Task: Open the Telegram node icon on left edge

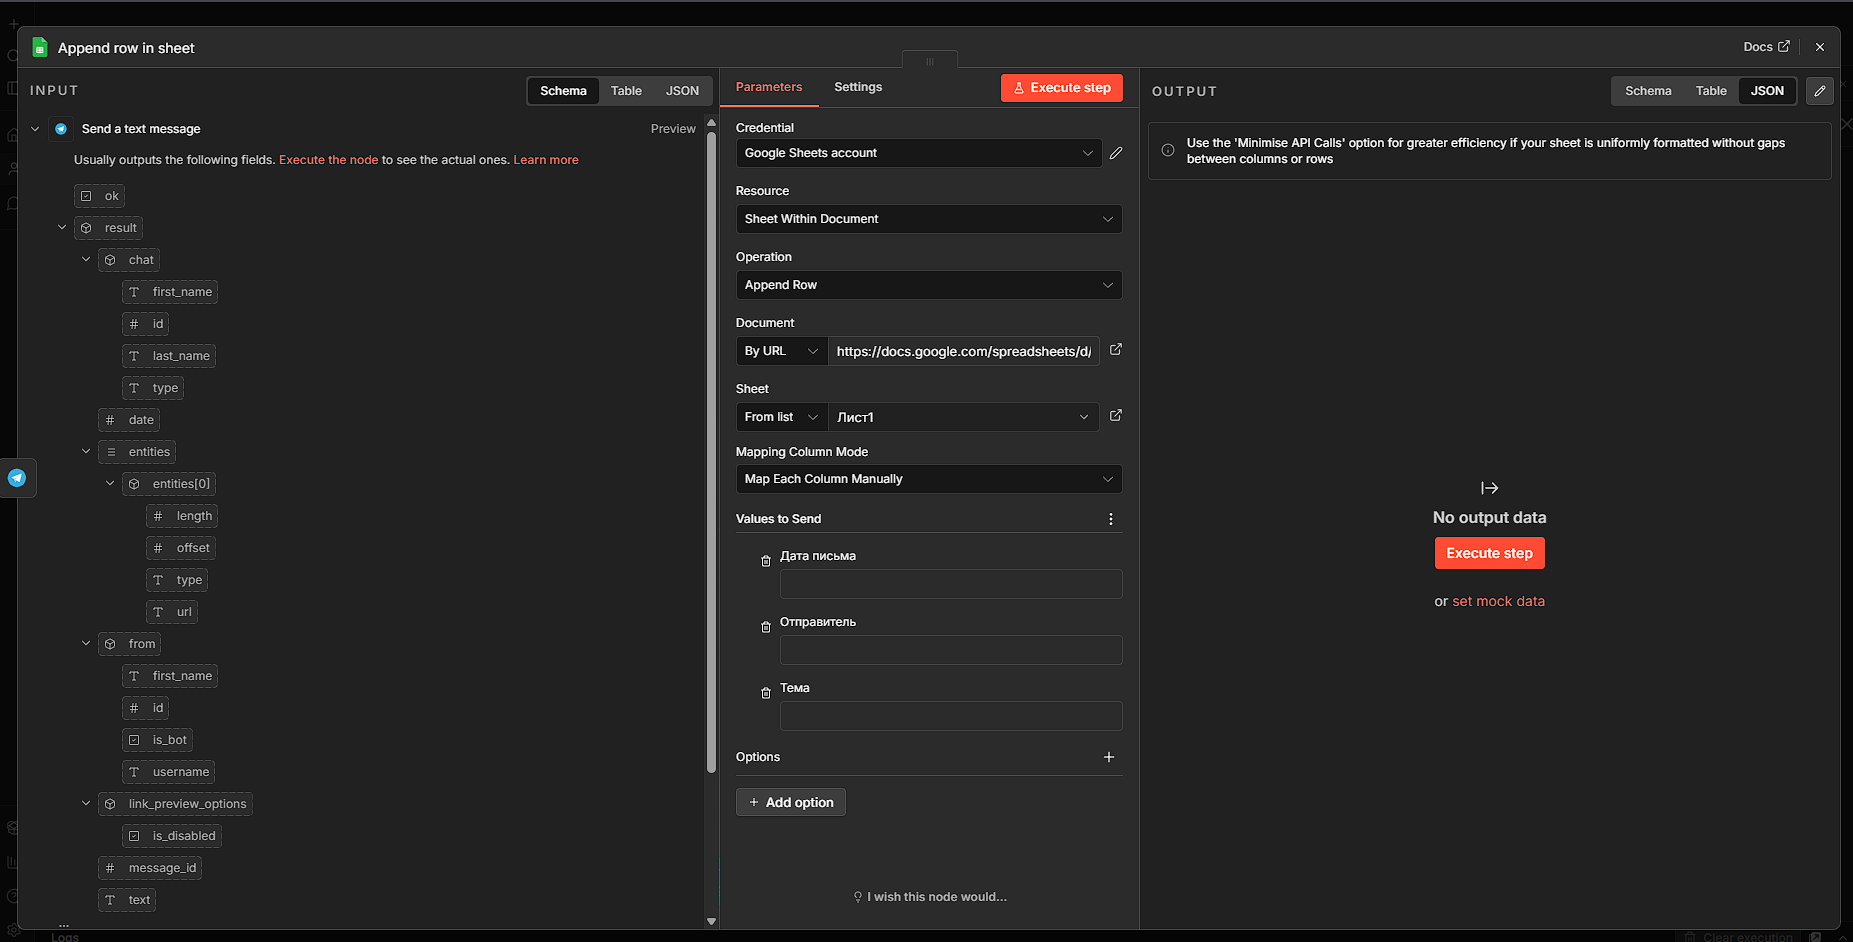Action: [17, 478]
